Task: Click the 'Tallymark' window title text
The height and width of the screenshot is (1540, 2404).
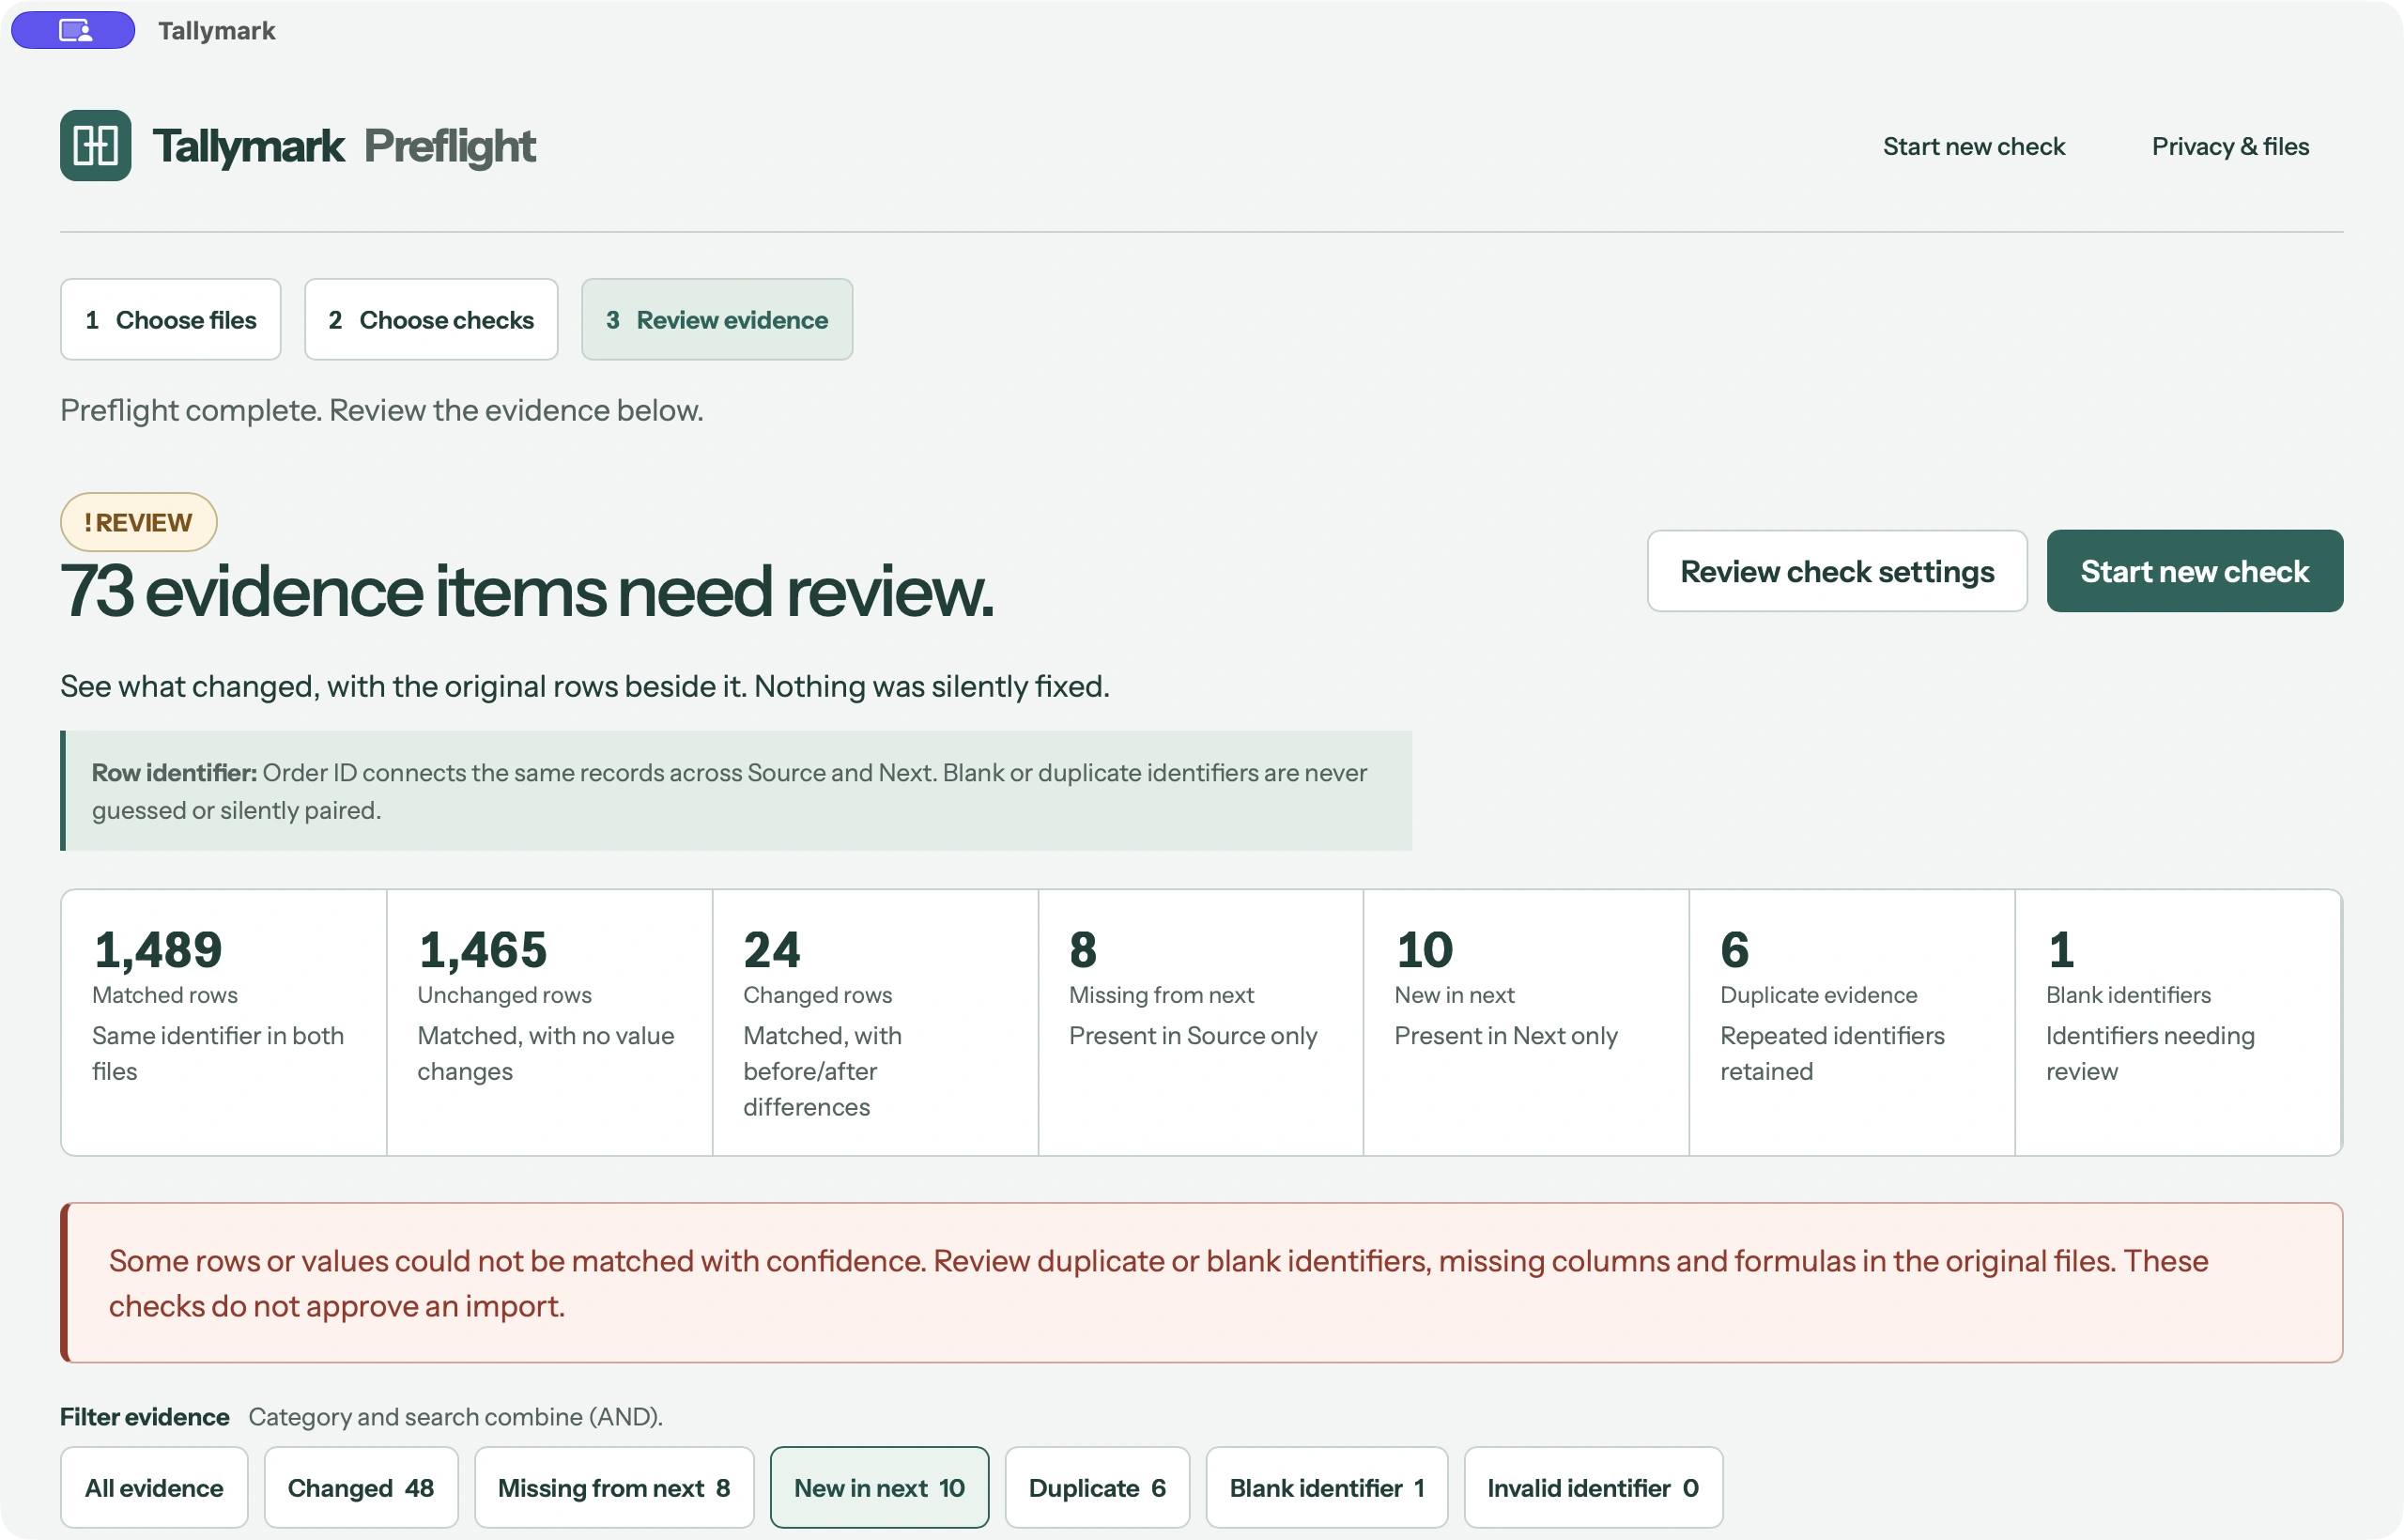Action: pos(216,30)
